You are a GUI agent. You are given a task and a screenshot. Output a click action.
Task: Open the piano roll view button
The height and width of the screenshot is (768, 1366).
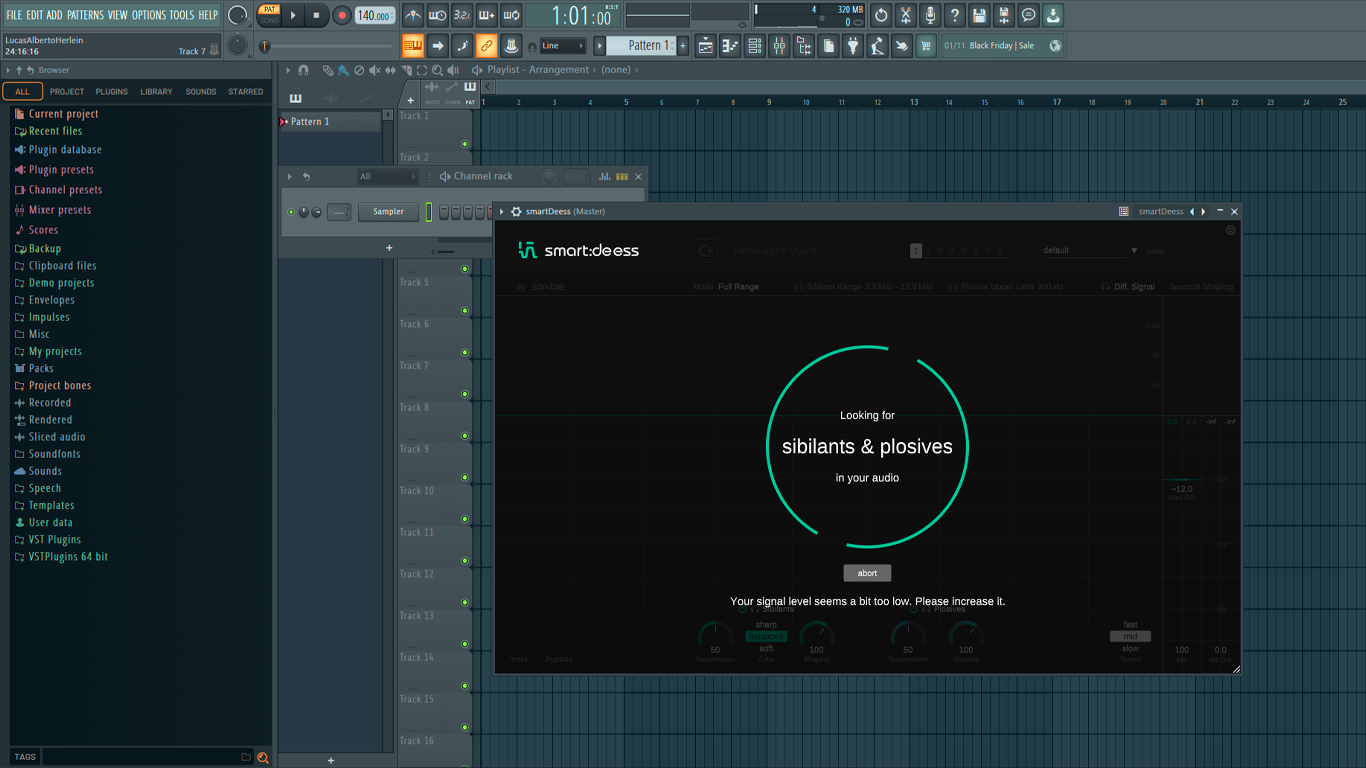730,45
